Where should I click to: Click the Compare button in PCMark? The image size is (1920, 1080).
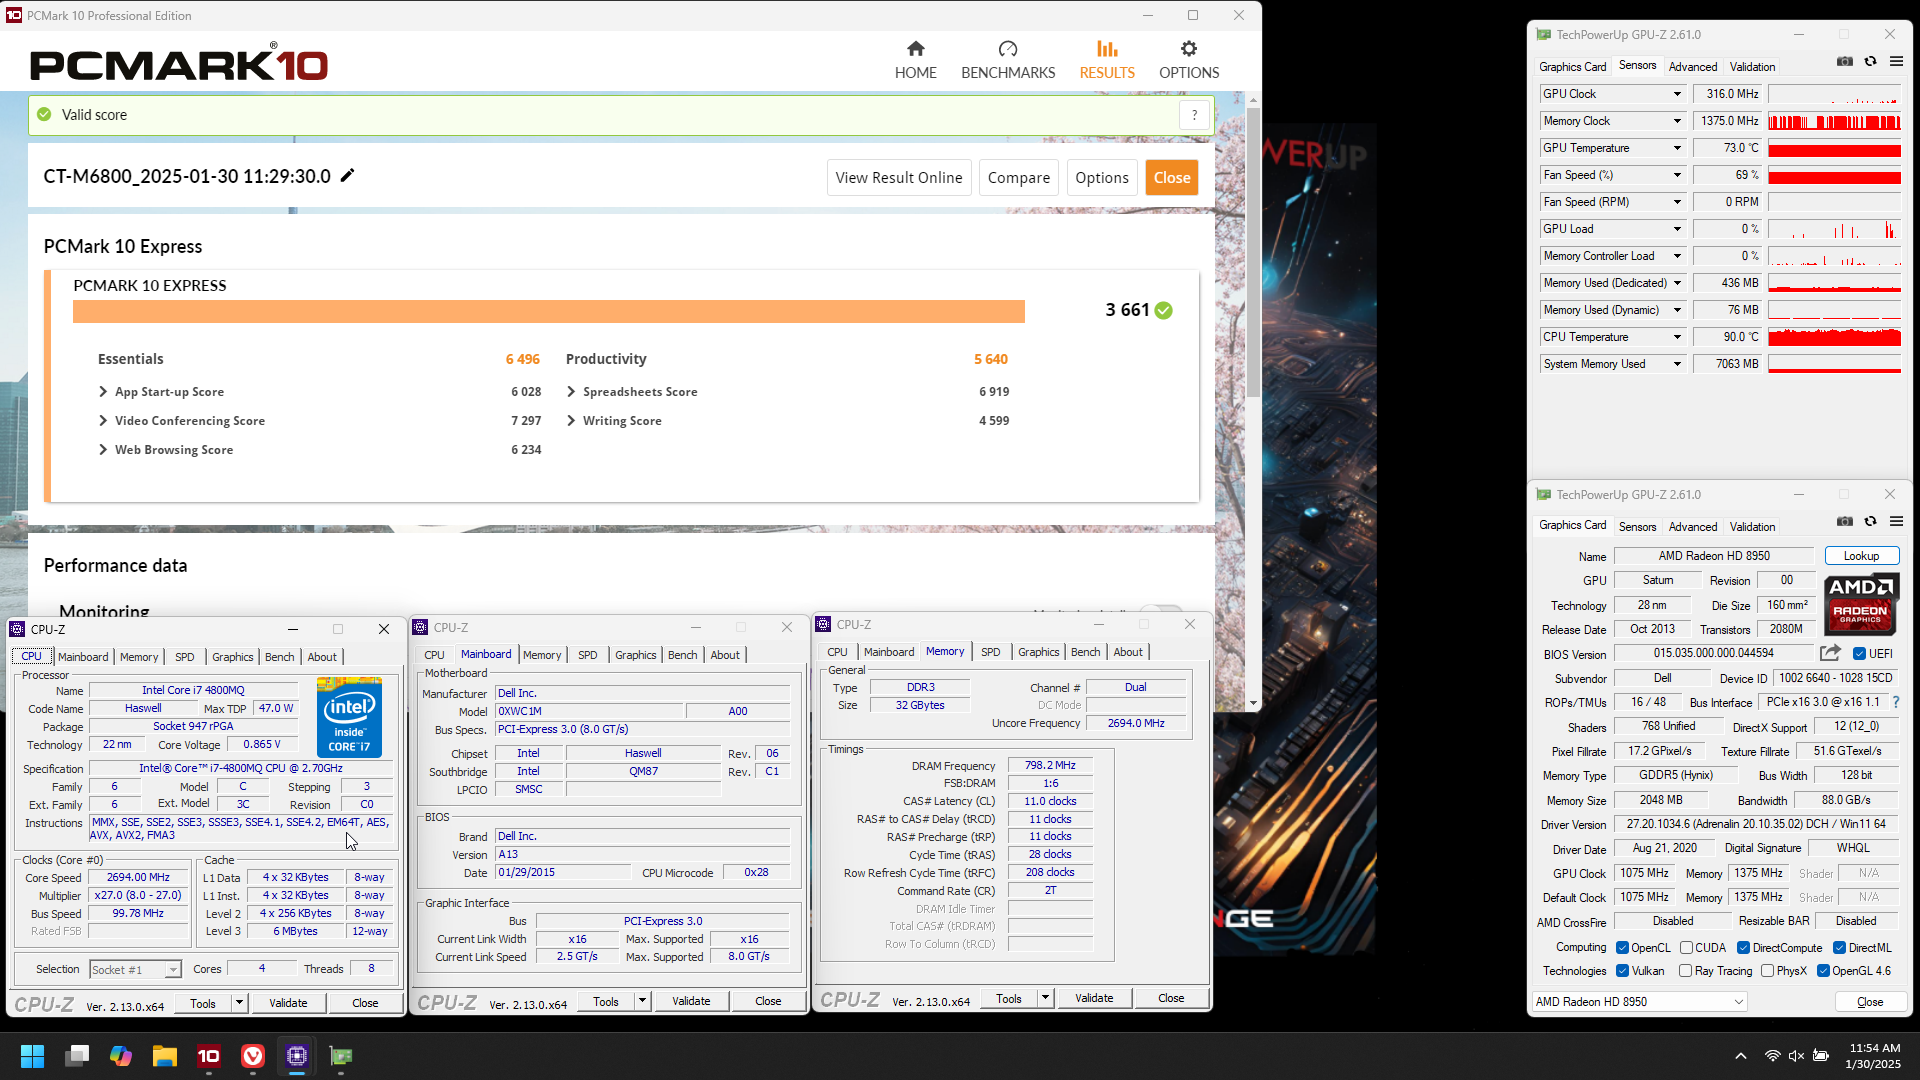pyautogui.click(x=1018, y=178)
